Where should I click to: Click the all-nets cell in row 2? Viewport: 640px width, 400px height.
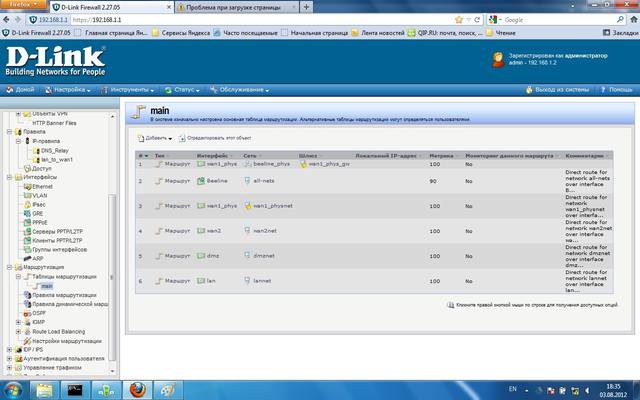pyautogui.click(x=264, y=181)
